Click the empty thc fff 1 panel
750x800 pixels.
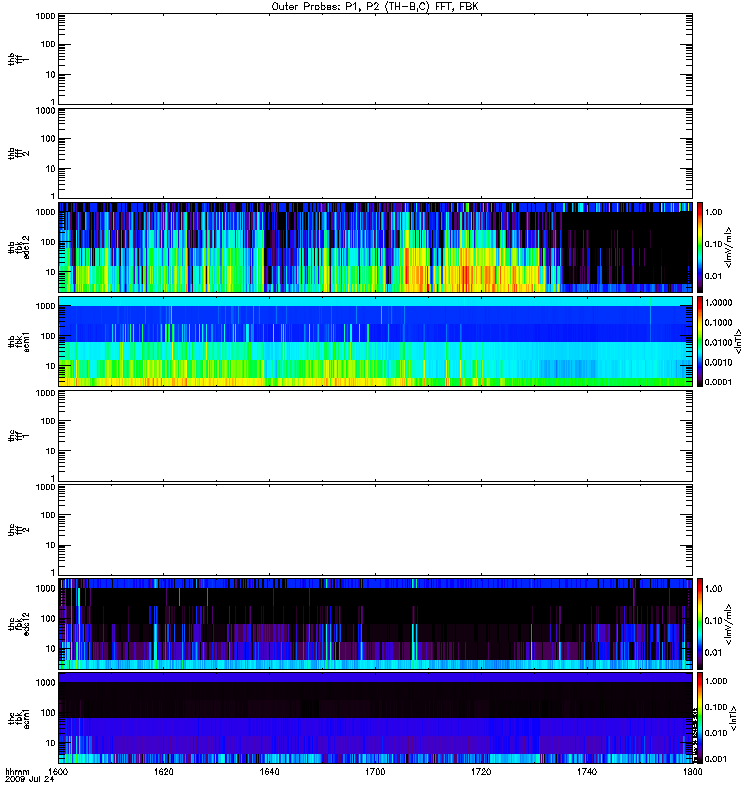tap(376, 436)
